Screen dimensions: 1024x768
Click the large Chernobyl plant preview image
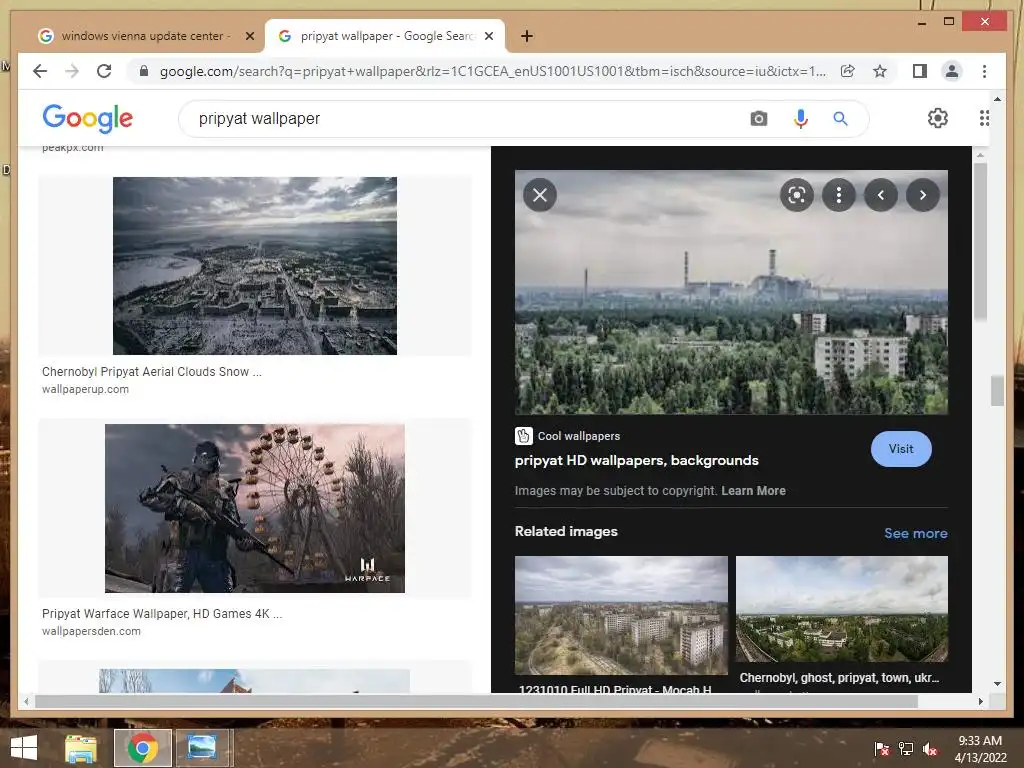[731, 292]
